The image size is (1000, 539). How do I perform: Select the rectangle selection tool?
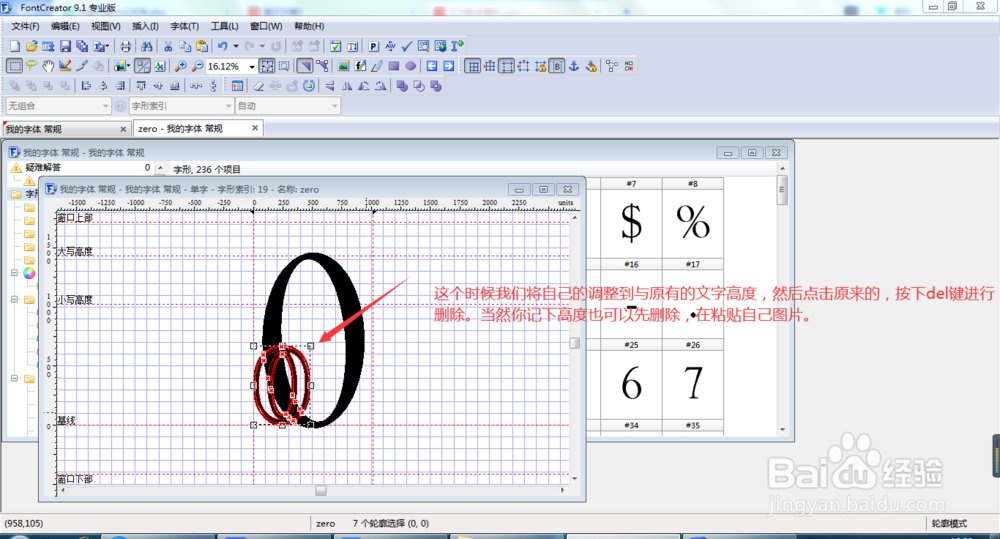pyautogui.click(x=14, y=66)
